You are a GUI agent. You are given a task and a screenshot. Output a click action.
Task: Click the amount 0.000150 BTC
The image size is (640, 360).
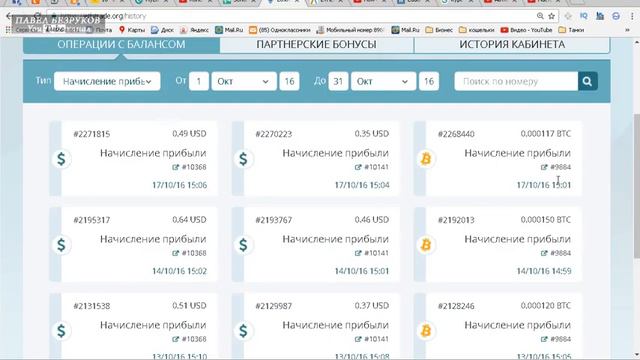[546, 220]
